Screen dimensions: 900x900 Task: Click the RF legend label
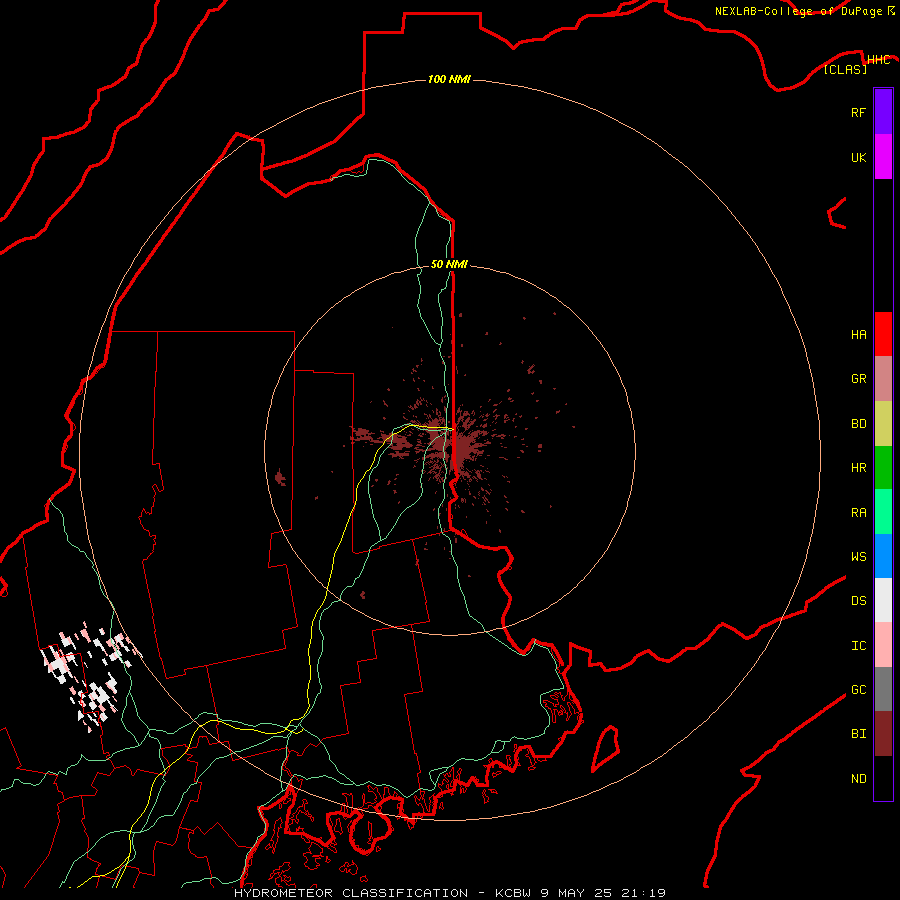pos(858,112)
